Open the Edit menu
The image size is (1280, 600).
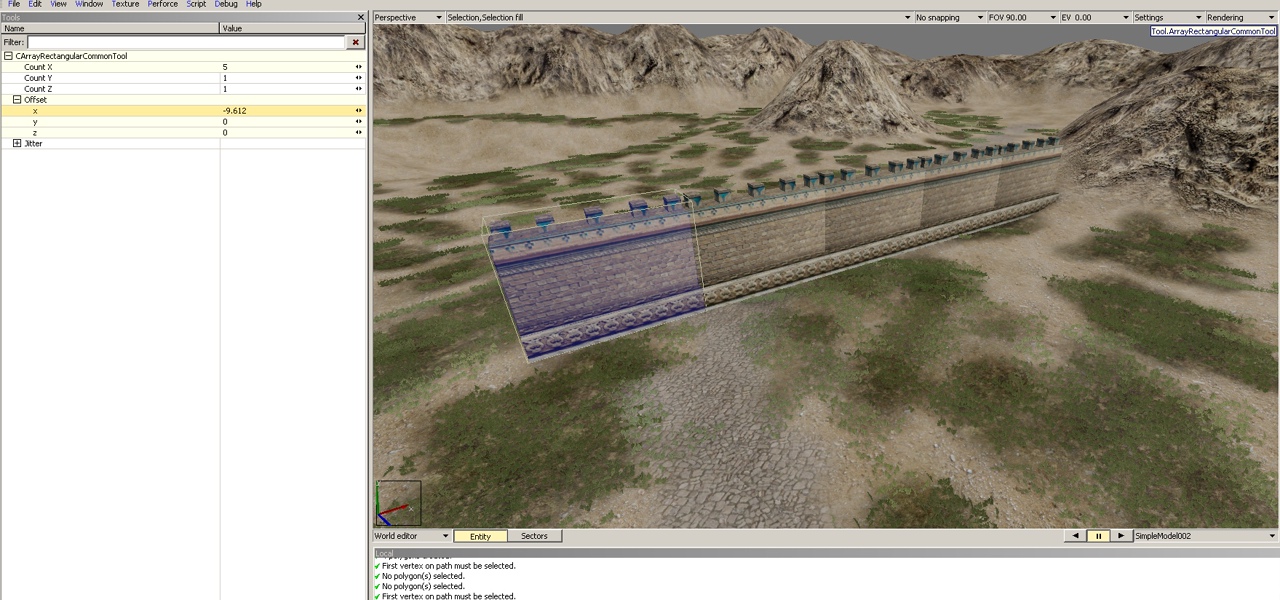35,4
